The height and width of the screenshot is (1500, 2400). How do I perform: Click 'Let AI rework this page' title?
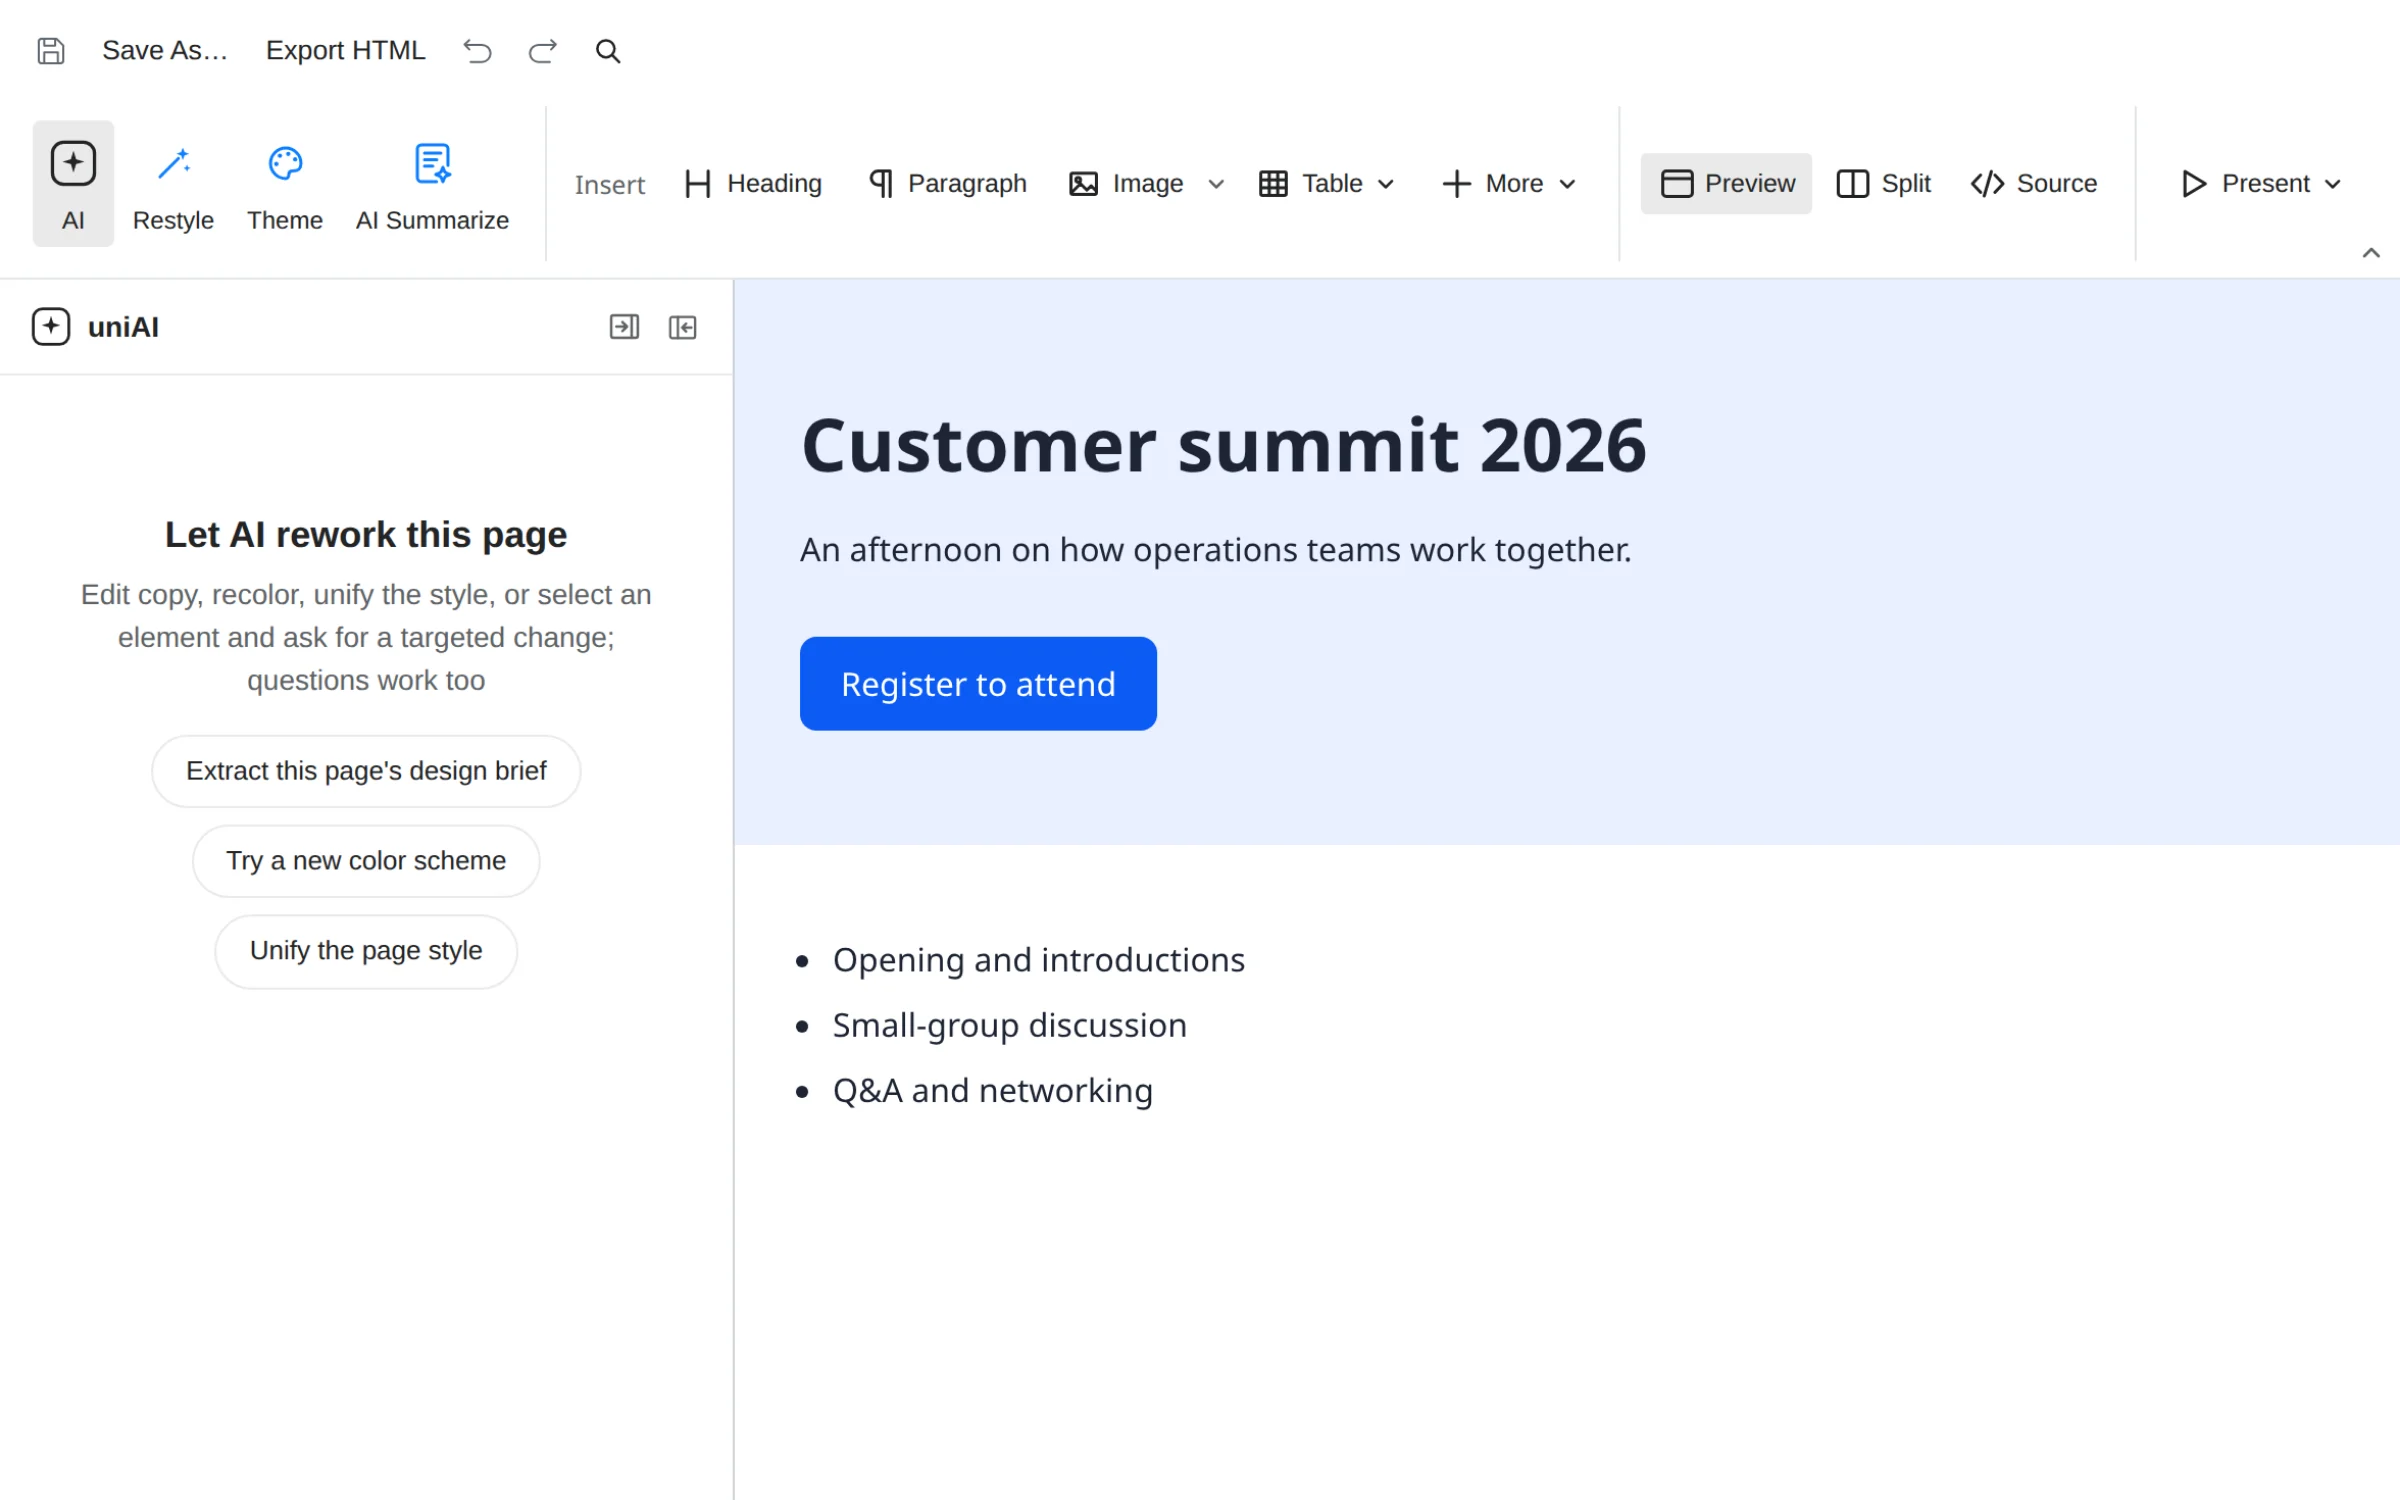click(366, 535)
